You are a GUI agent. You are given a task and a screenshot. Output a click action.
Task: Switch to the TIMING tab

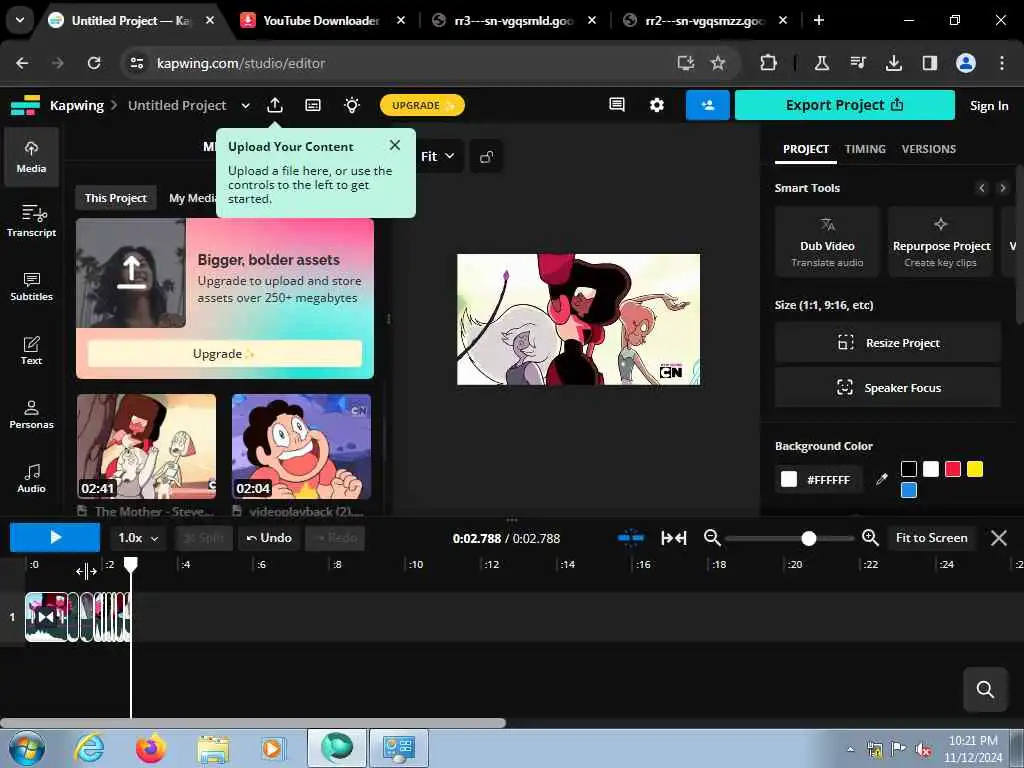pos(865,149)
